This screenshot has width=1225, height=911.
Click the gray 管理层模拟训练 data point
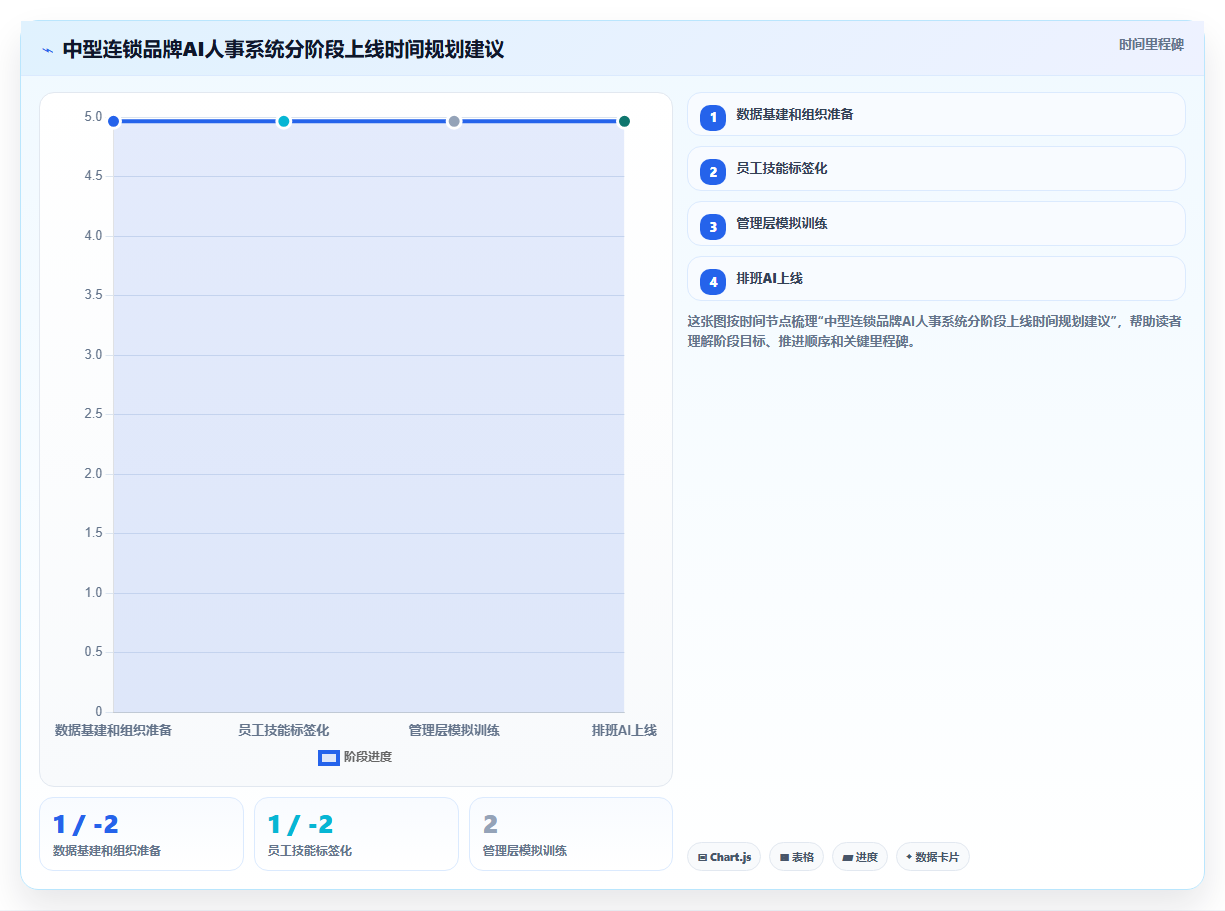click(454, 121)
